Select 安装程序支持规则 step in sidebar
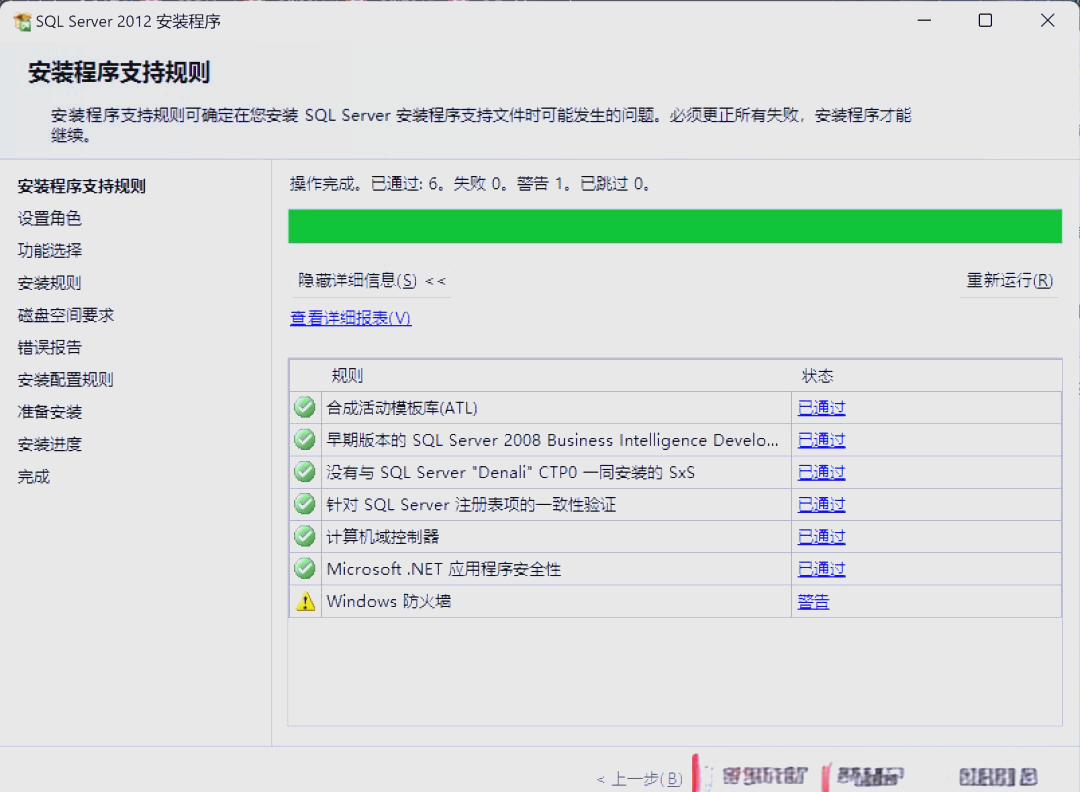 [x=81, y=186]
